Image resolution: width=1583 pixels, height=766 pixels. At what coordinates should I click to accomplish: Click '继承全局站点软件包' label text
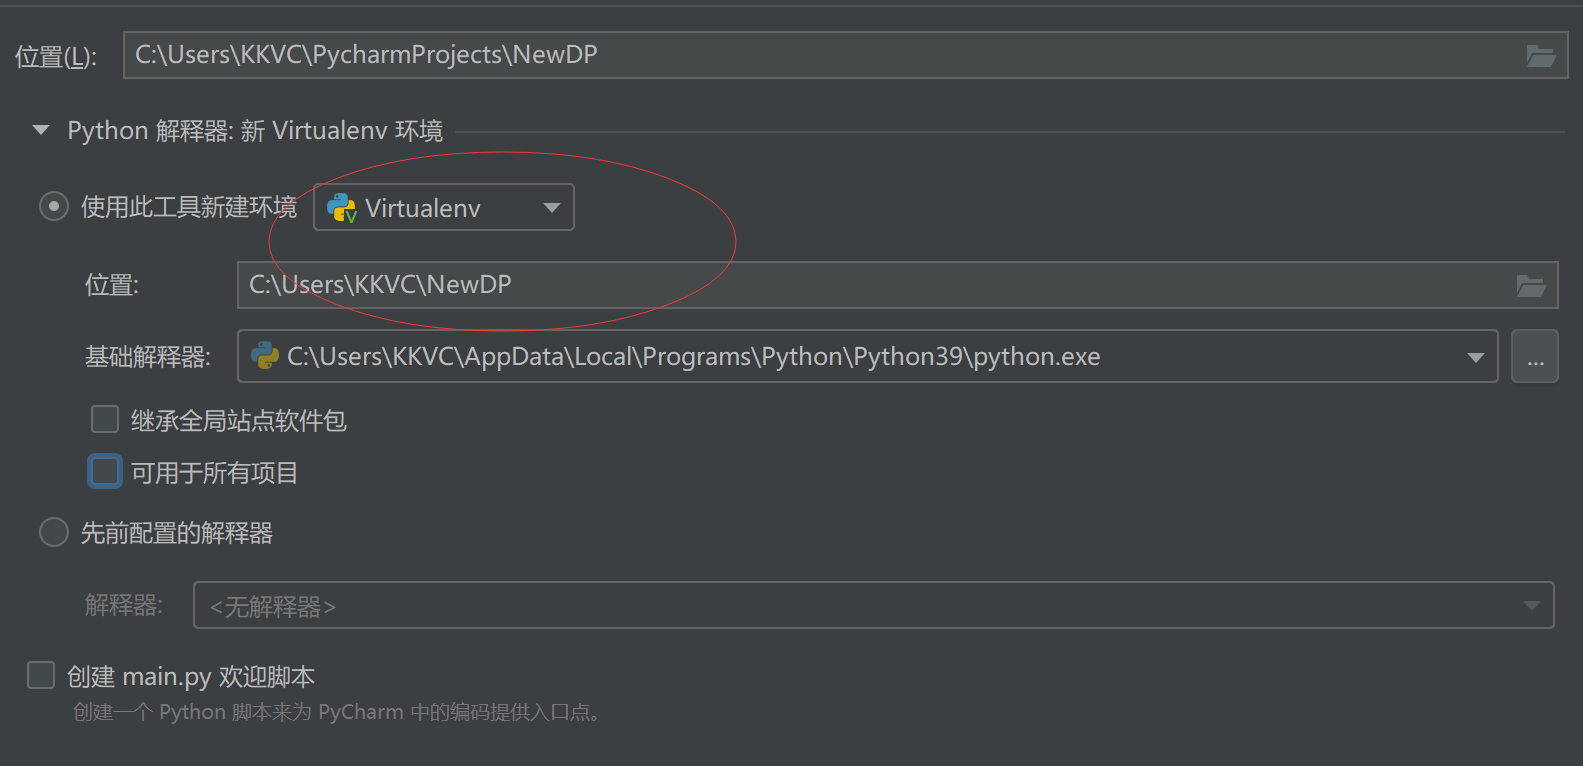click(239, 420)
